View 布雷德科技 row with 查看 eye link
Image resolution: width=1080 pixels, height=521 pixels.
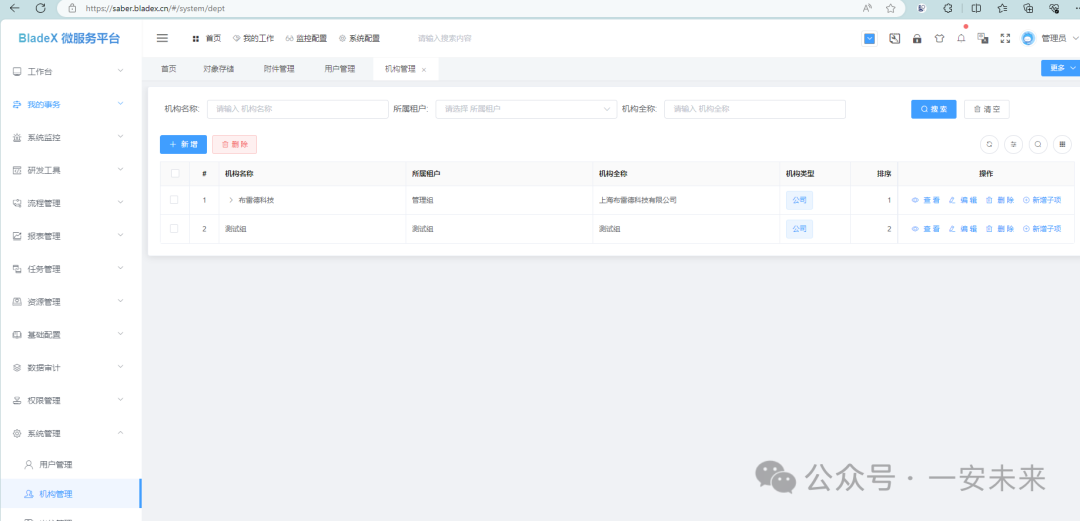(x=926, y=200)
